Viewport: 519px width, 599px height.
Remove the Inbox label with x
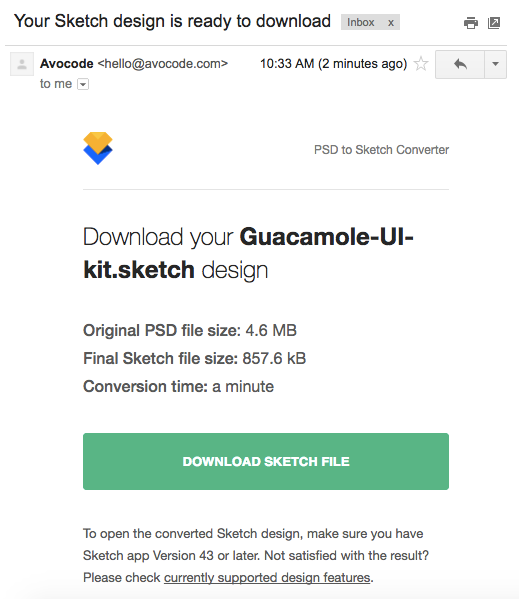(391, 23)
